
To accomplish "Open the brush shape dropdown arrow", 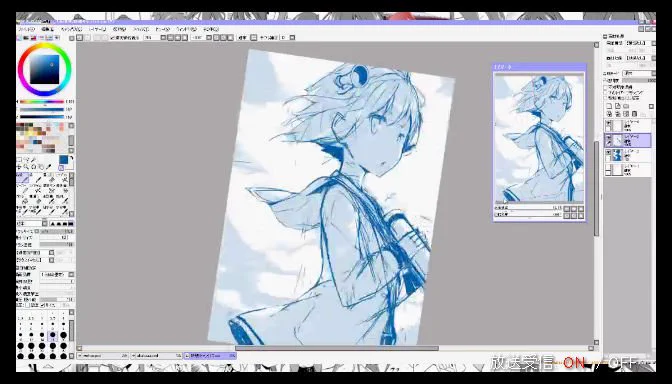I will 52,252.
